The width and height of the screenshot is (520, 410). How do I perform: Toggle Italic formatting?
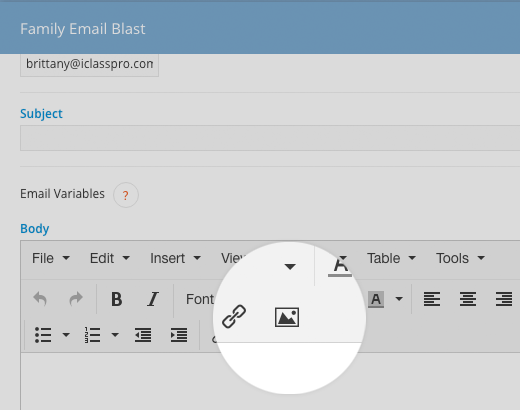click(153, 299)
